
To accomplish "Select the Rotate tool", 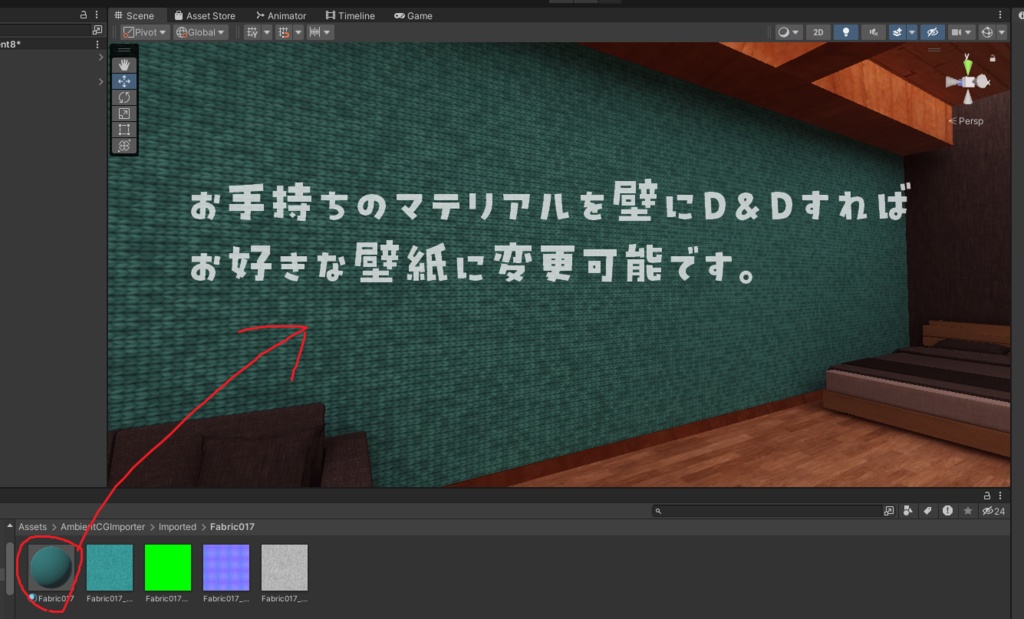I will point(124,97).
